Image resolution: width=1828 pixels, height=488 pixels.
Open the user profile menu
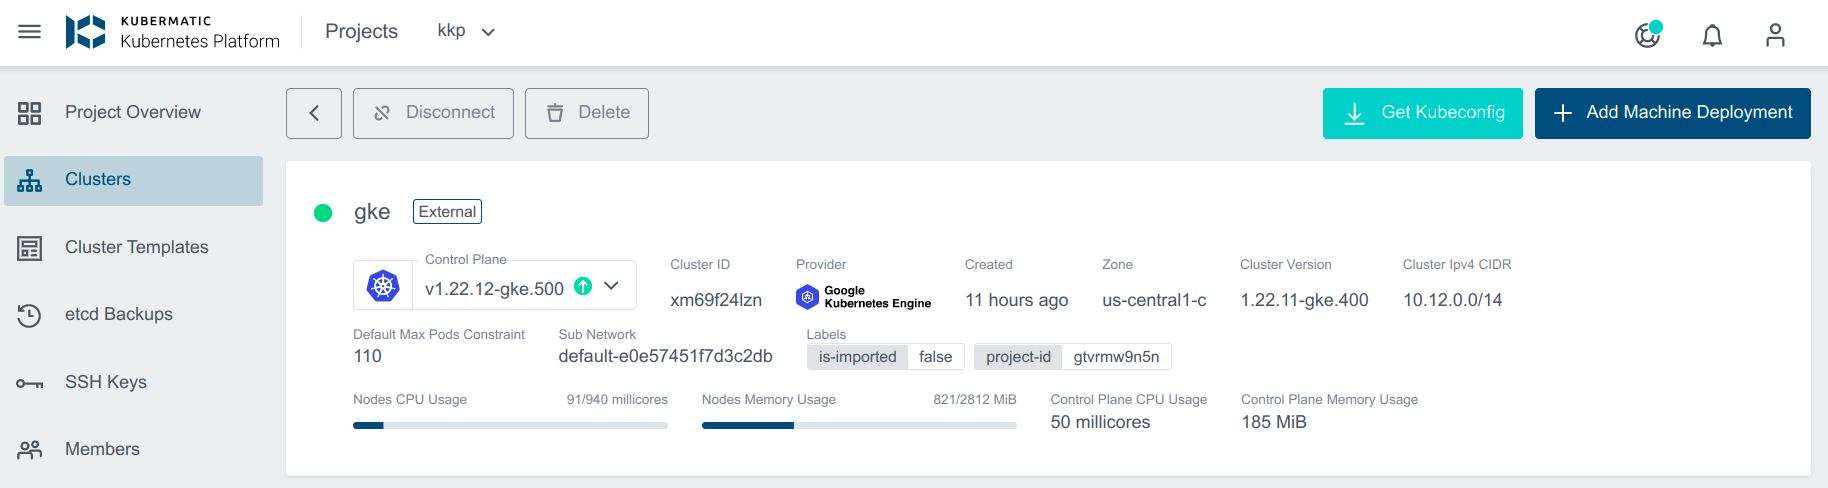1775,36
